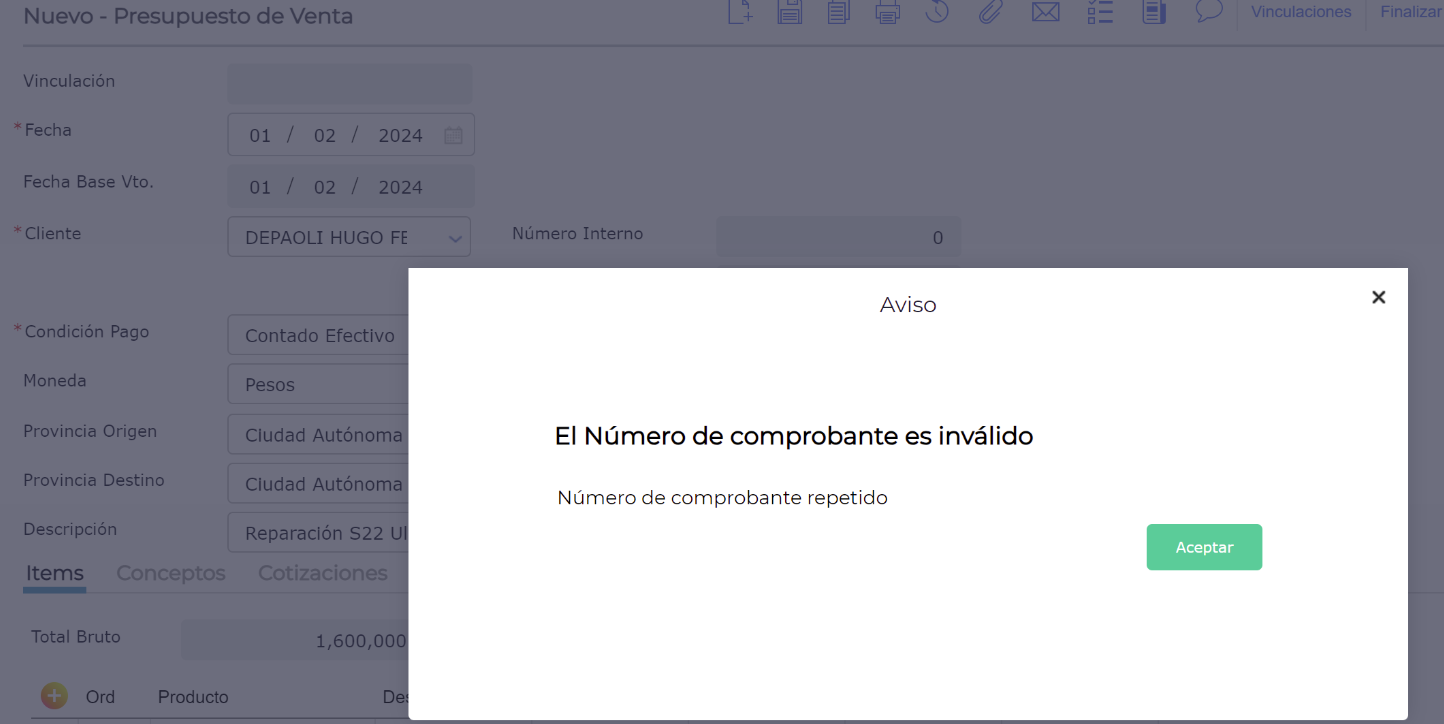
Task: Open the calendar picker for Fecha
Action: pos(453,135)
